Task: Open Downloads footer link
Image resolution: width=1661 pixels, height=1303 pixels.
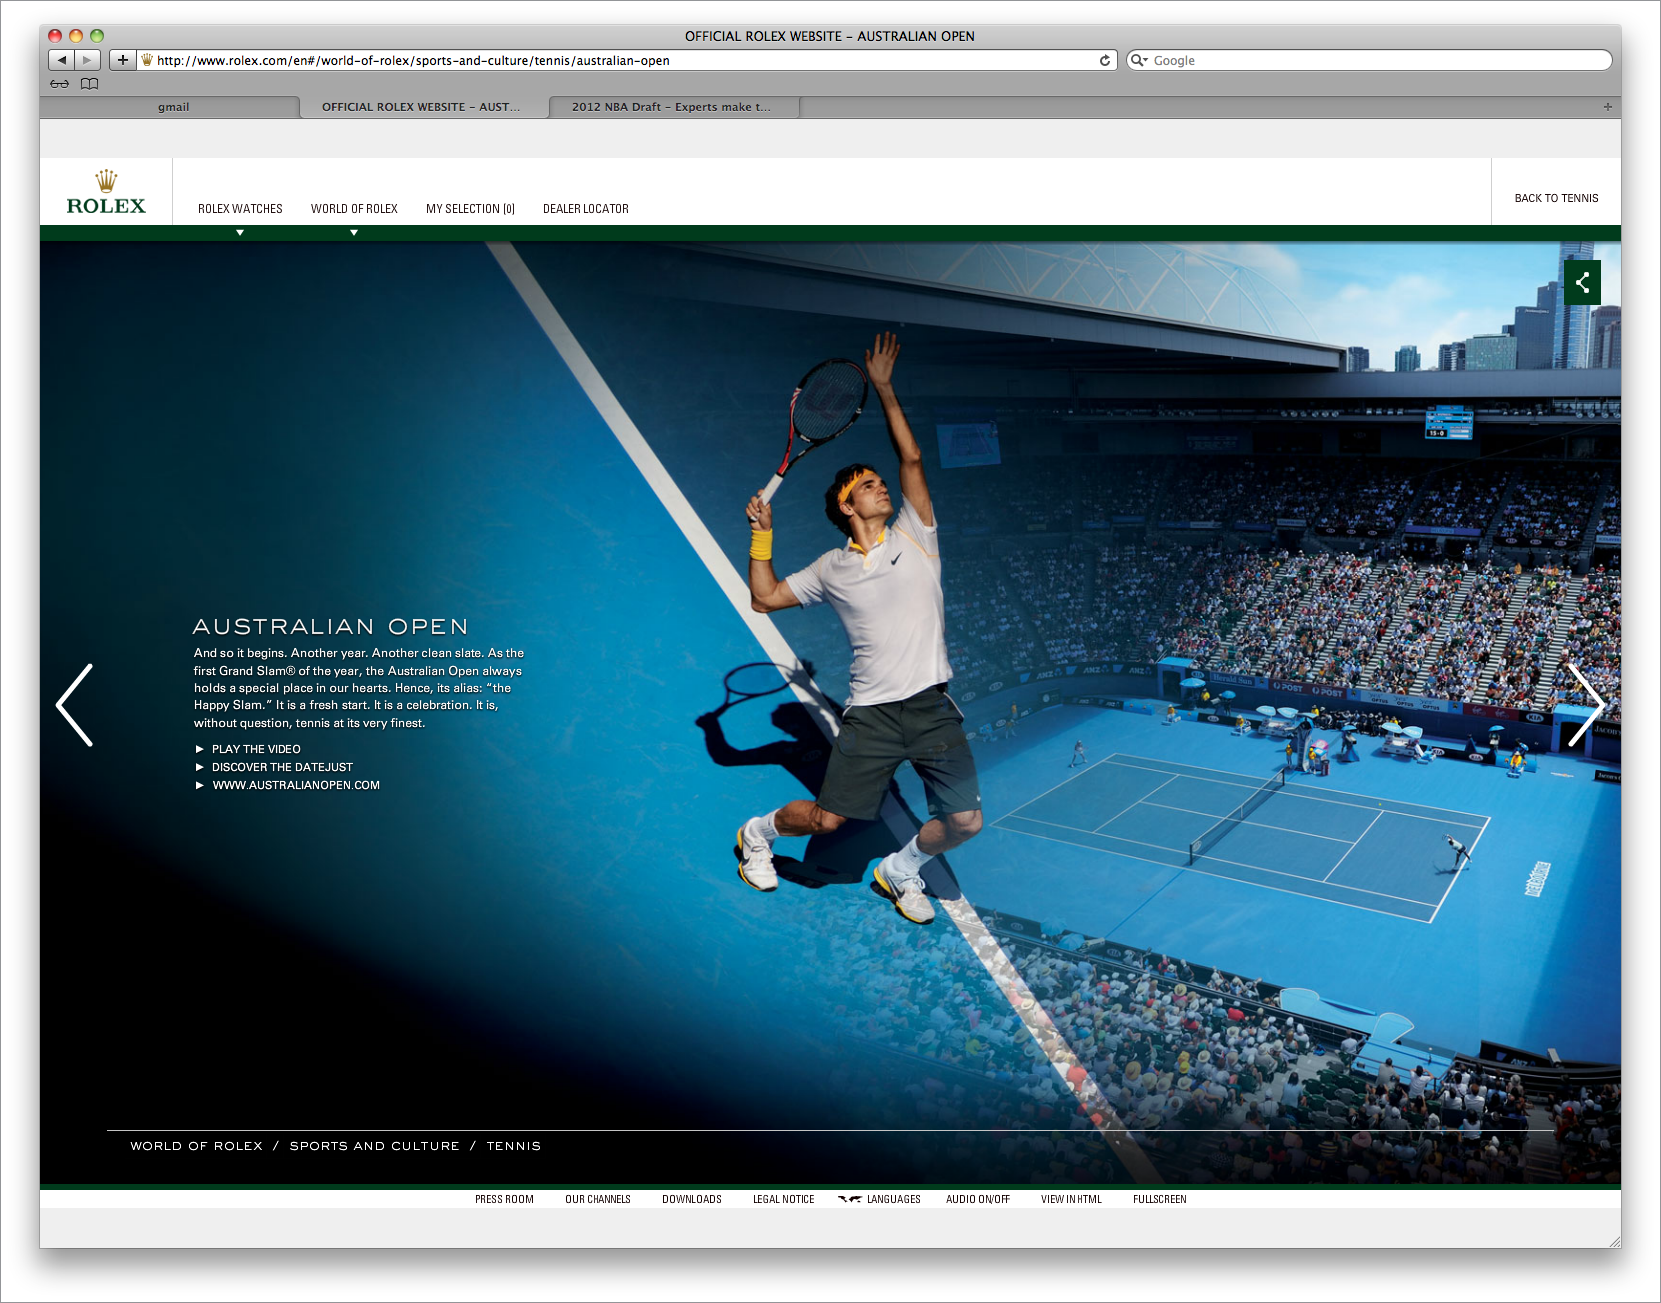Action: click(692, 1199)
